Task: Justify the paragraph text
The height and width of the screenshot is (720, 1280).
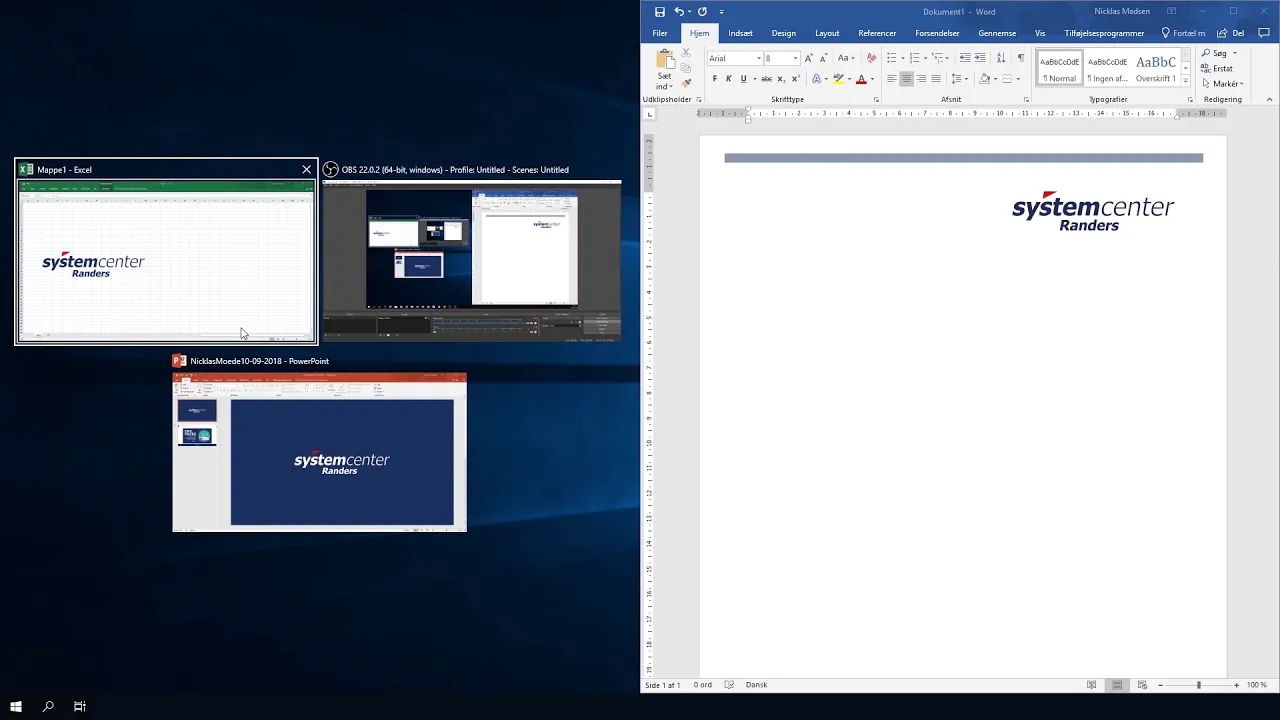Action: [936, 79]
